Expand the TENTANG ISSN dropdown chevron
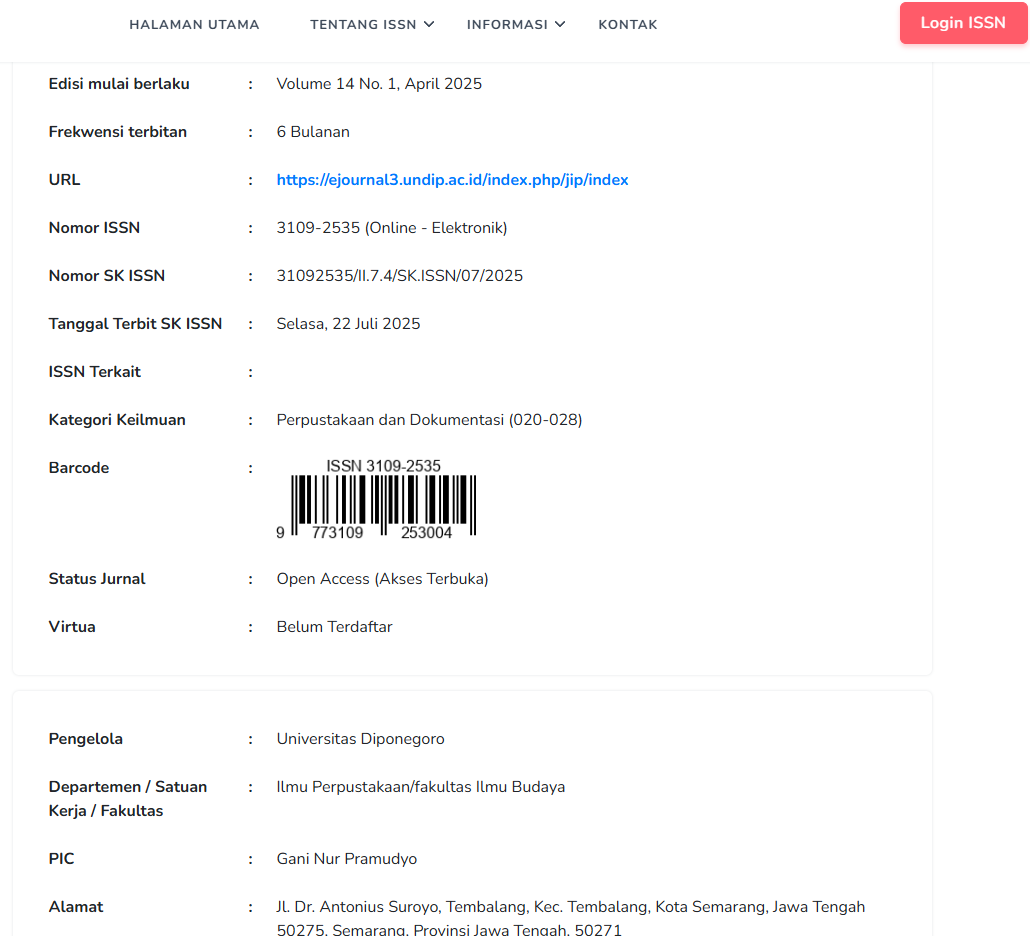This screenshot has width=1030, height=936. 429,24
